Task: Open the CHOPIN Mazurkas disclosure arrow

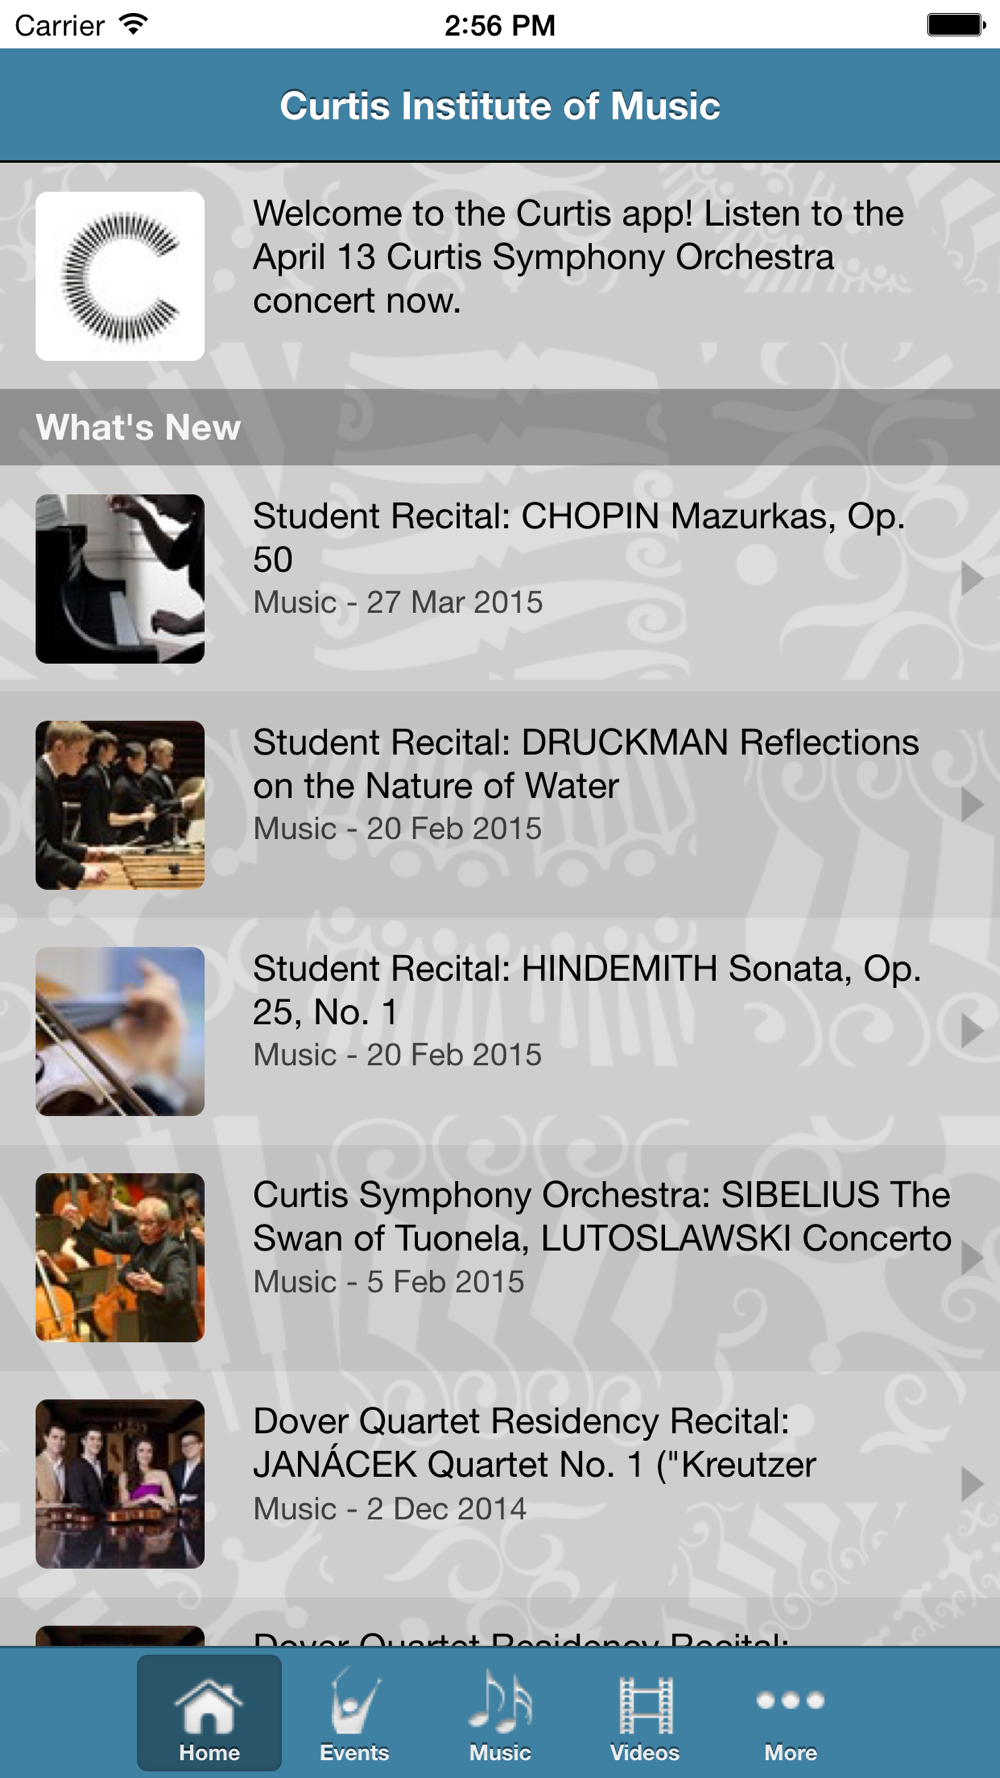Action: point(971,578)
